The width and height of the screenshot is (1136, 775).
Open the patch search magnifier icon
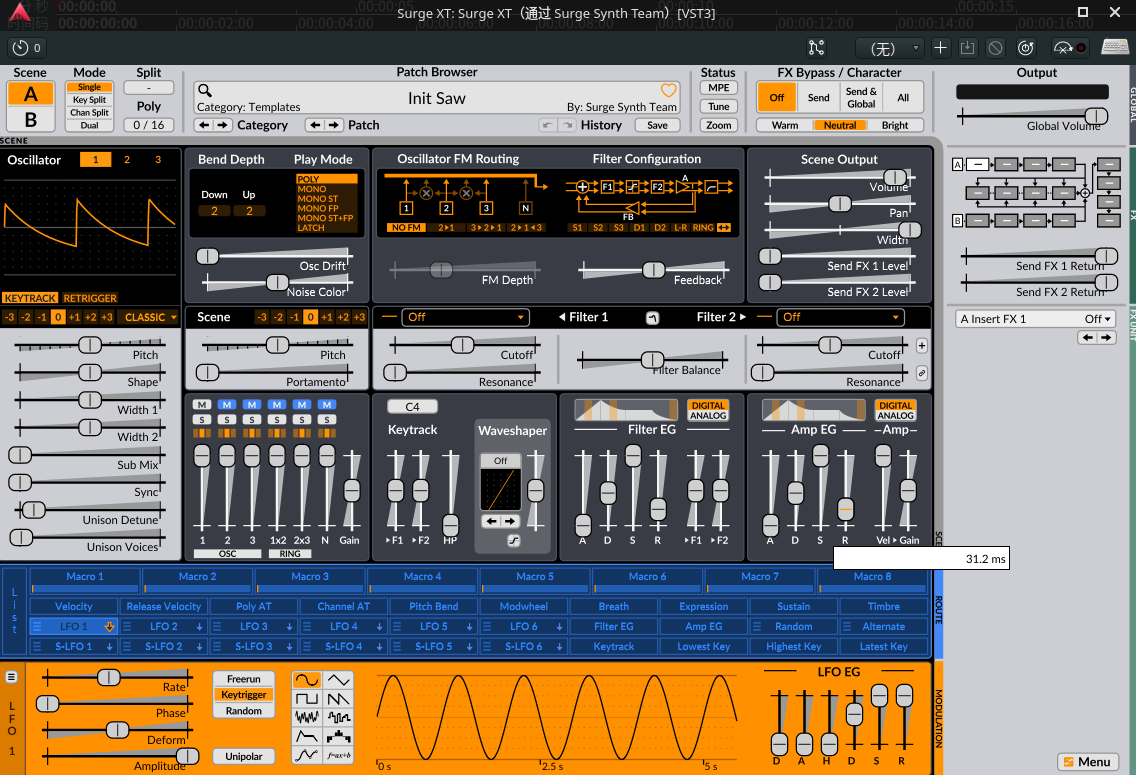205,91
